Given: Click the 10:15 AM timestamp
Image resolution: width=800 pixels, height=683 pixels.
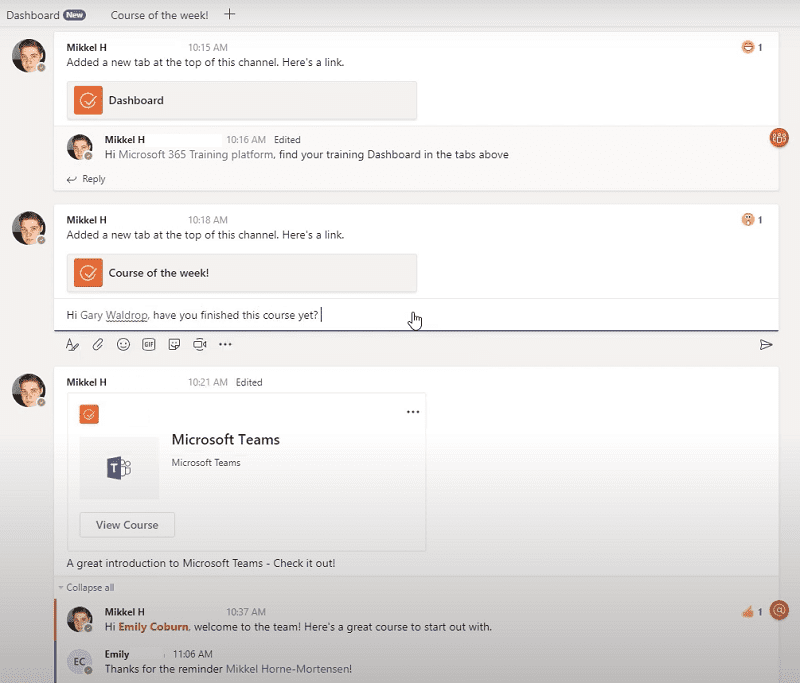Looking at the screenshot, I should coord(208,47).
